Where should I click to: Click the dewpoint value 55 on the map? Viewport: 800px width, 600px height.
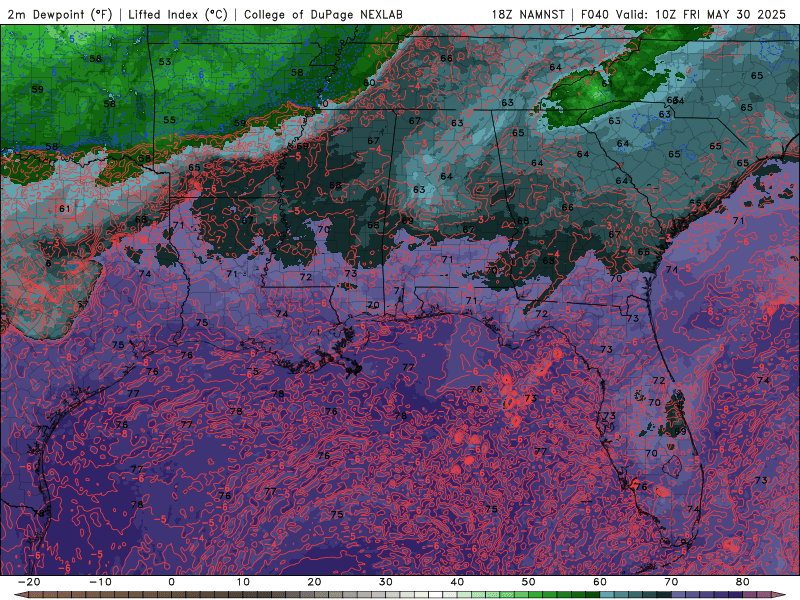[x=169, y=120]
